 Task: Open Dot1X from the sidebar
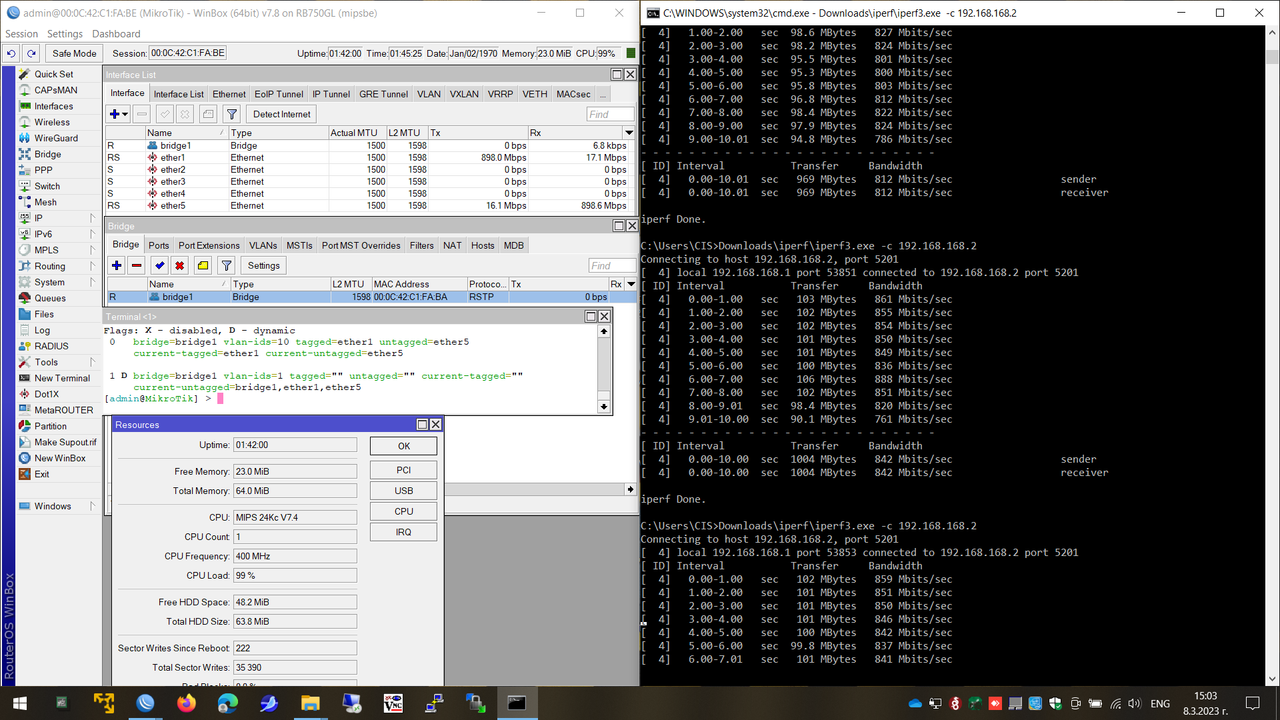tap(46, 394)
